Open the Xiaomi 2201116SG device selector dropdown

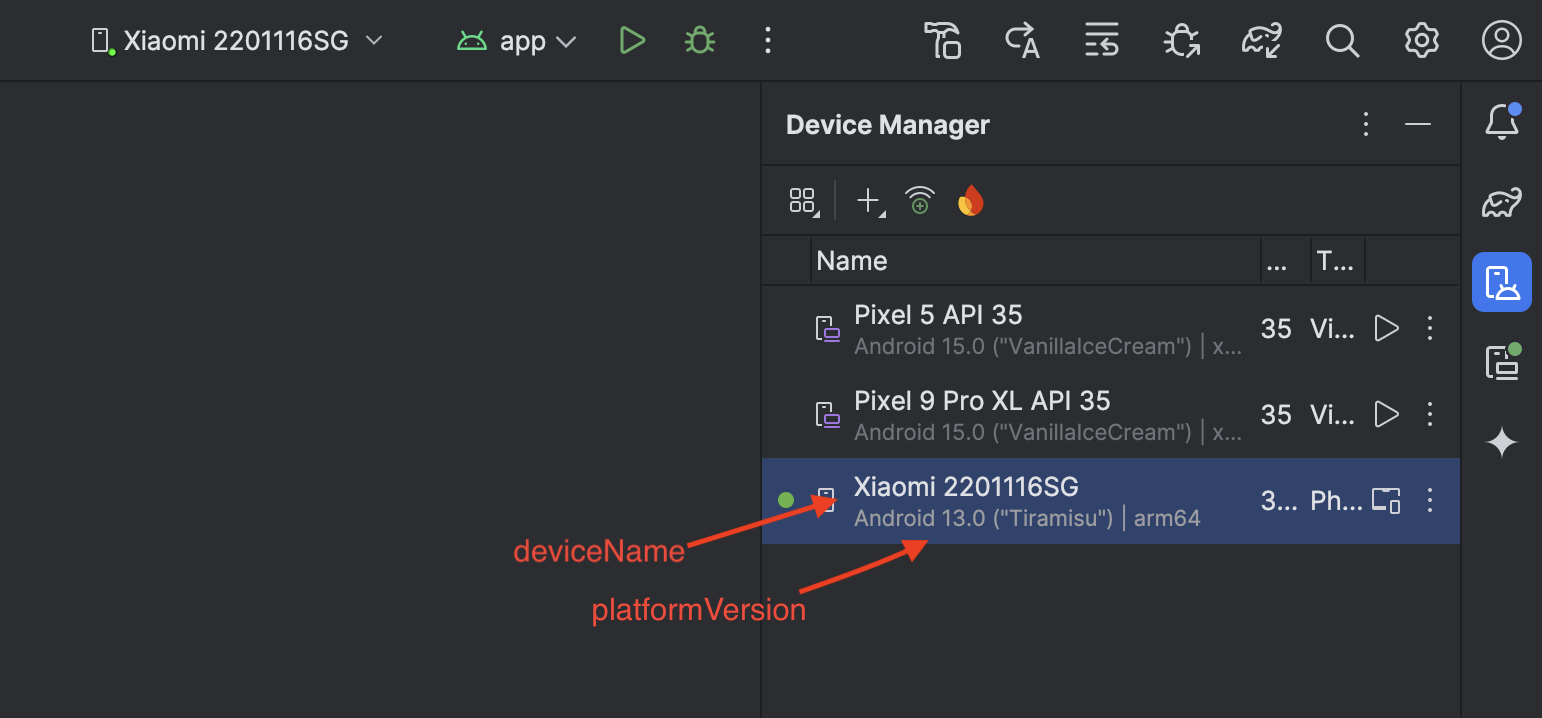click(237, 41)
